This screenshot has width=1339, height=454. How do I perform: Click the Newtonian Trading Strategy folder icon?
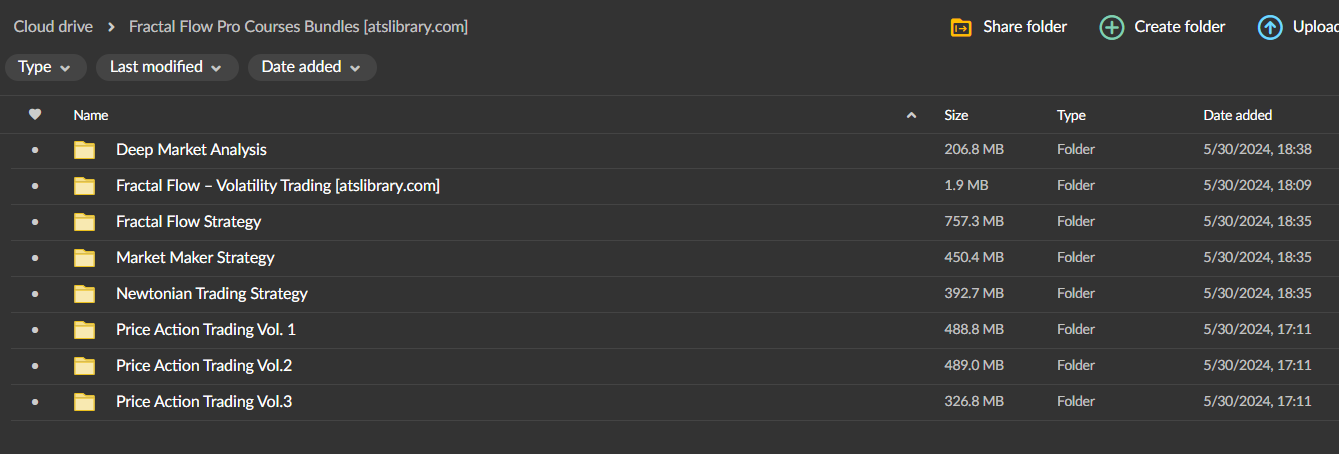[85, 294]
